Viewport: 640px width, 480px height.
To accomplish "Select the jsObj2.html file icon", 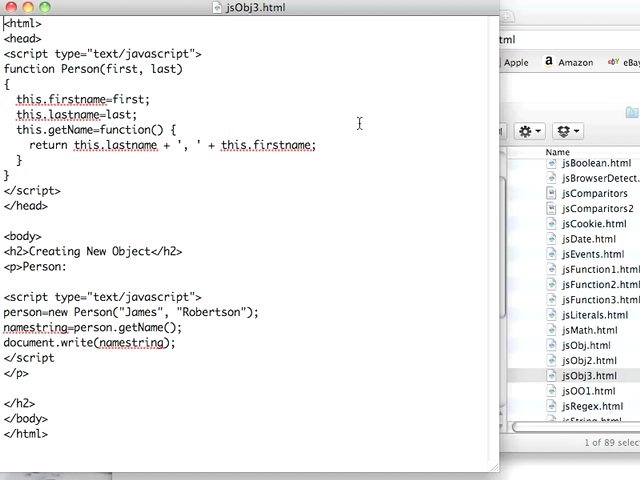I will (x=551, y=360).
